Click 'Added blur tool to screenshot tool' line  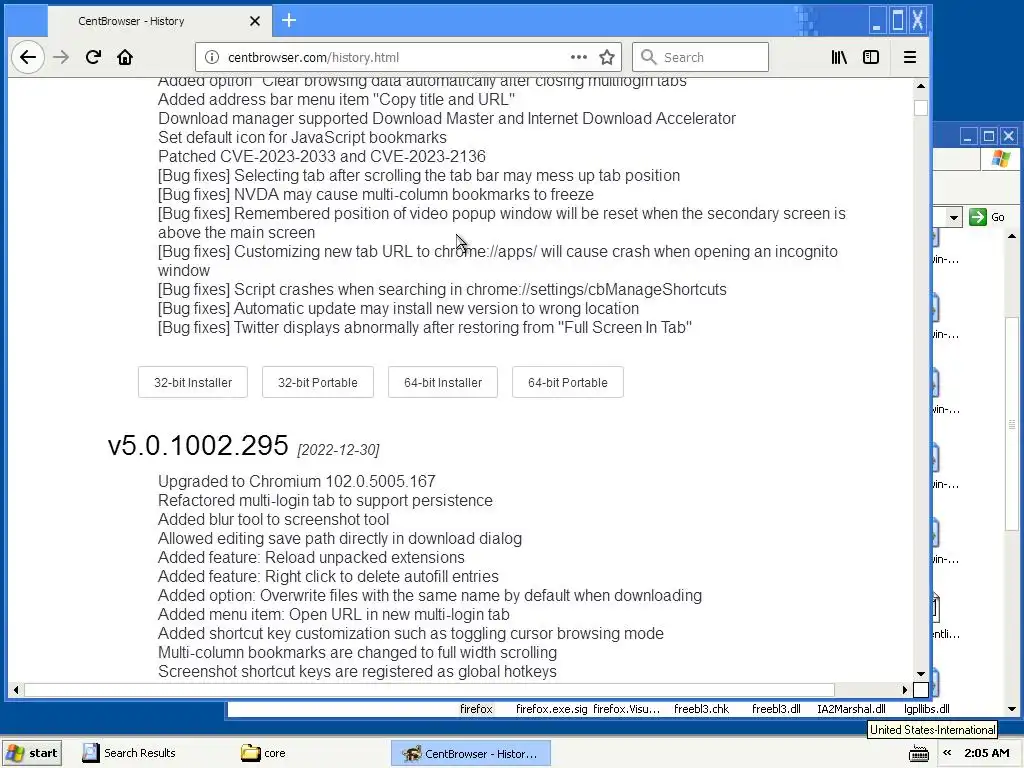click(273, 519)
